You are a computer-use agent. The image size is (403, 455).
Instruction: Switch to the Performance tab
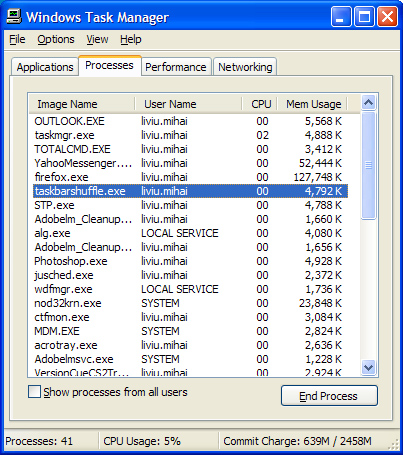176,67
